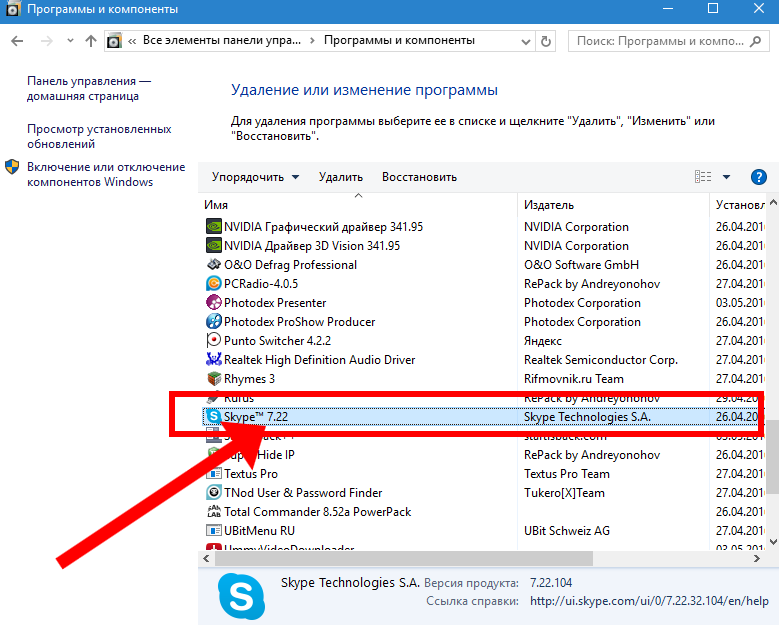Click the Realtek High Definition Audio Driver icon

tap(213, 360)
